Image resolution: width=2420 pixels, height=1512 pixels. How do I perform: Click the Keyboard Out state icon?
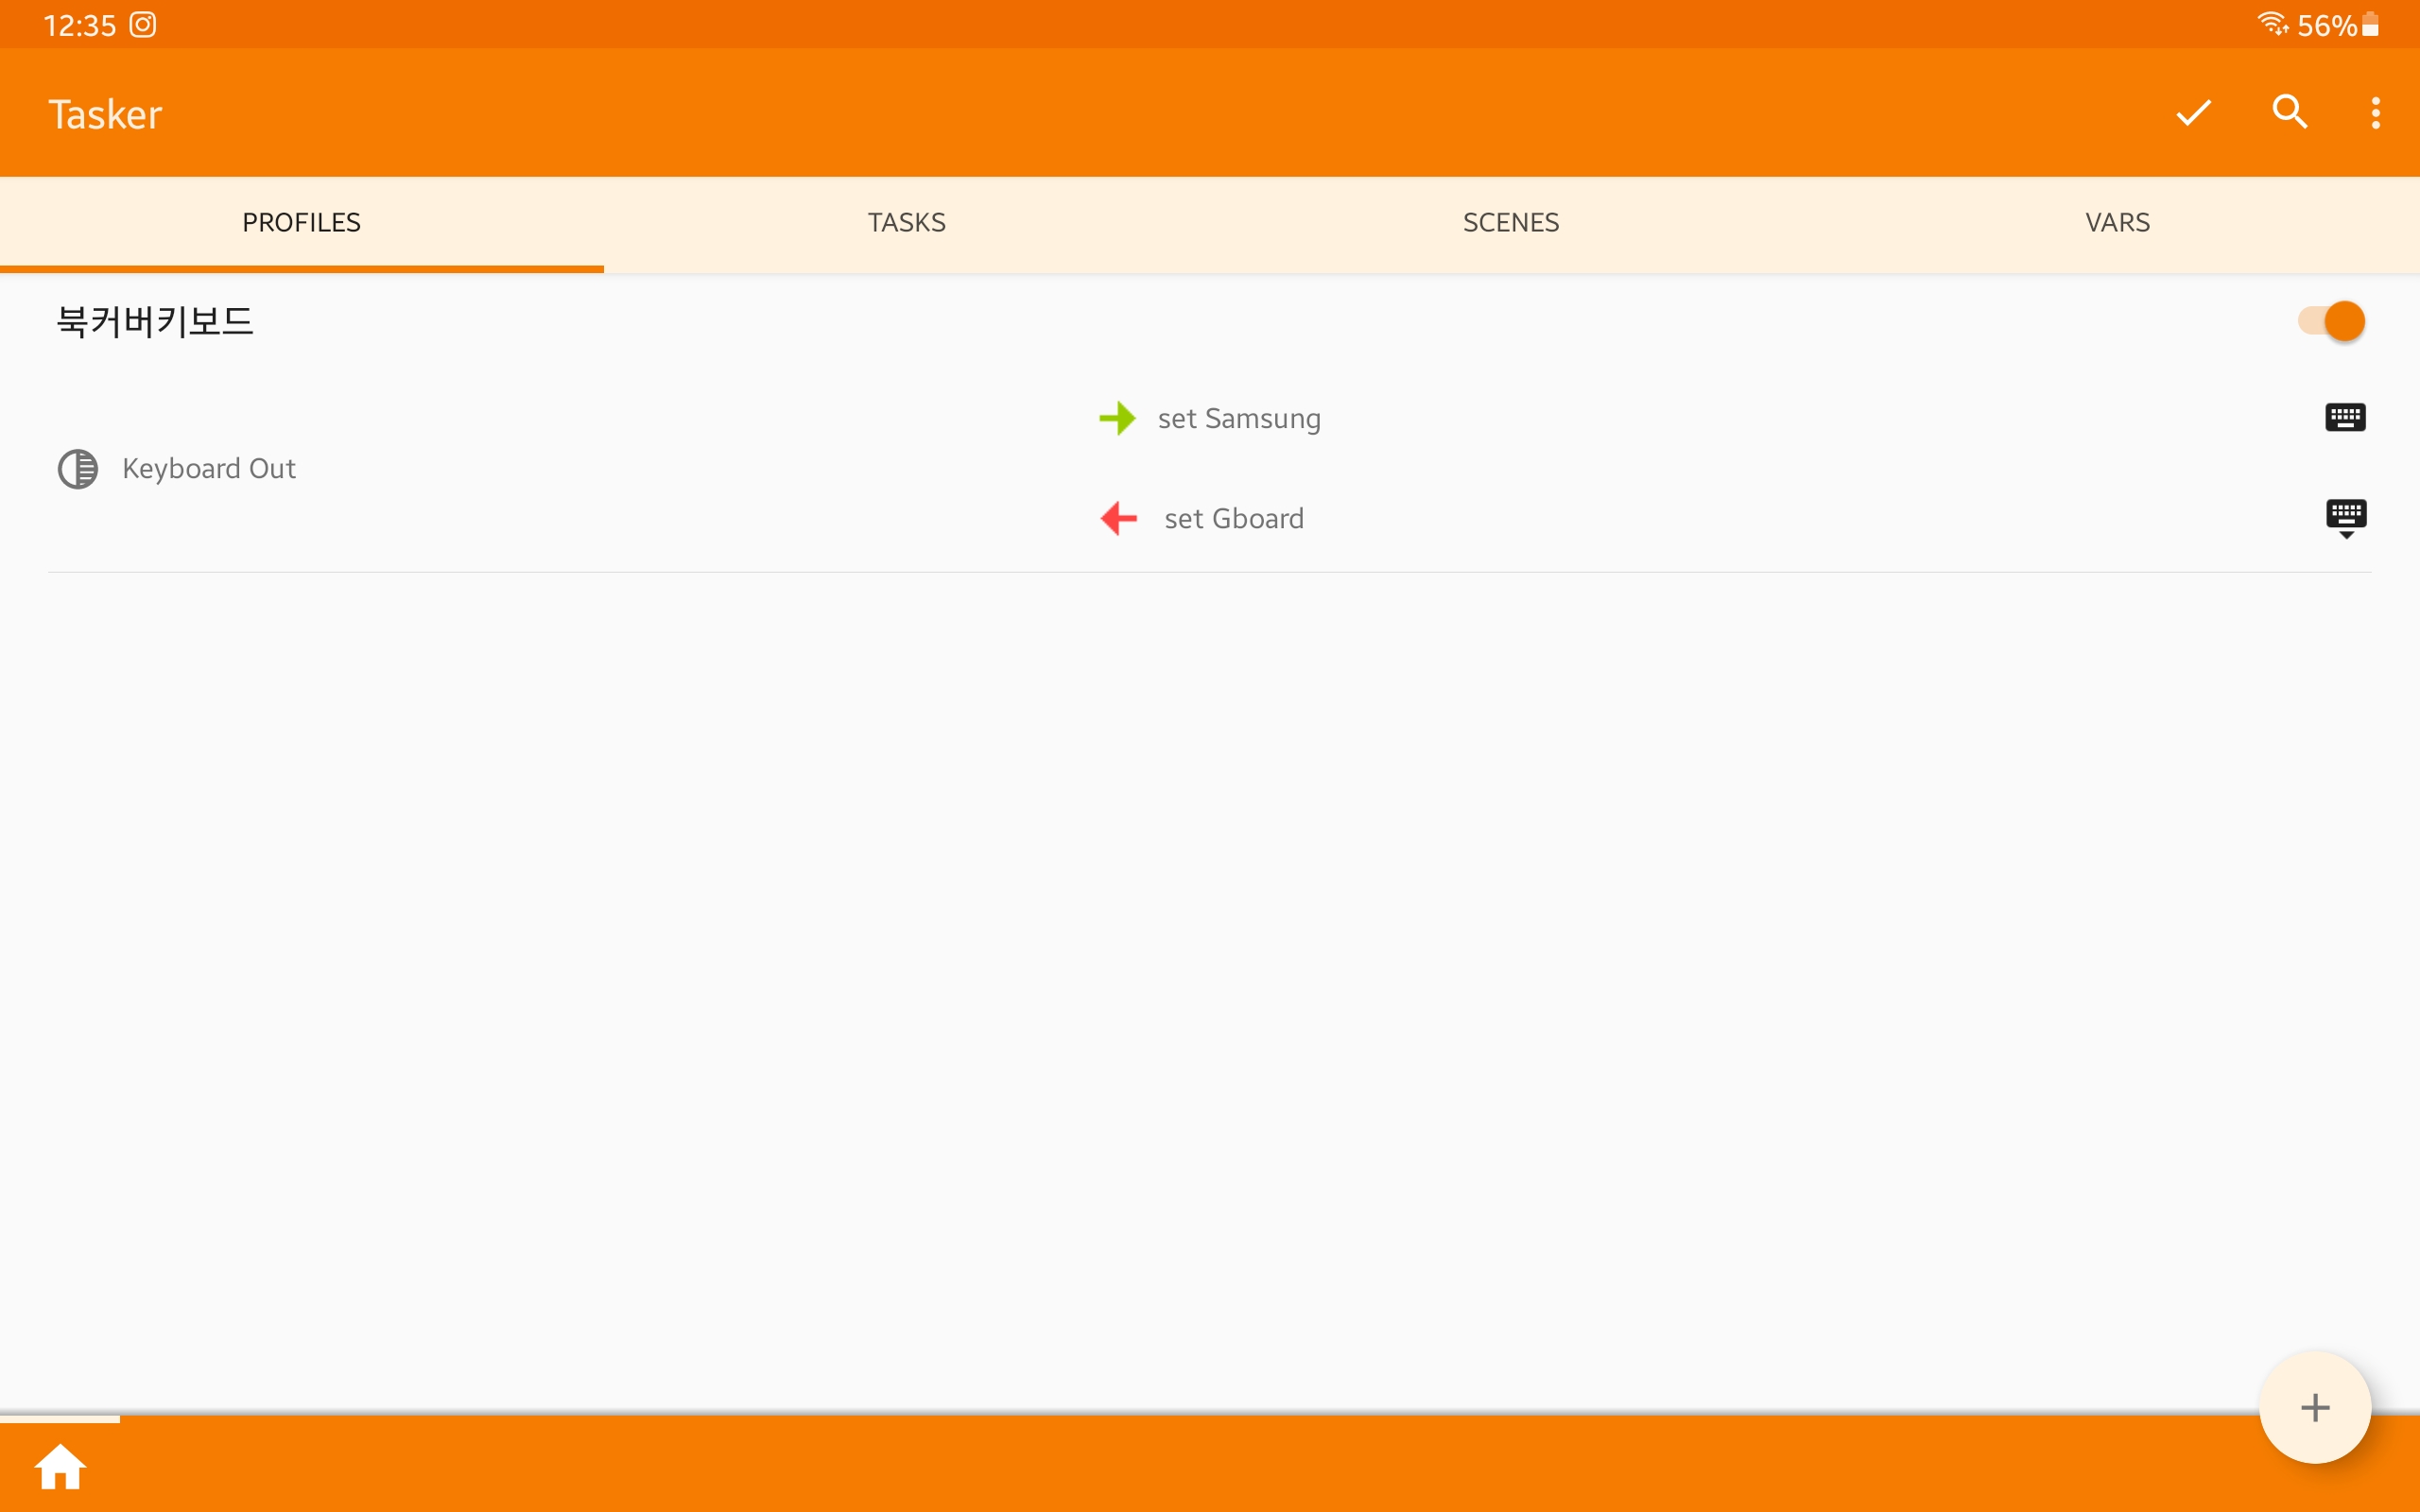pyautogui.click(x=78, y=468)
